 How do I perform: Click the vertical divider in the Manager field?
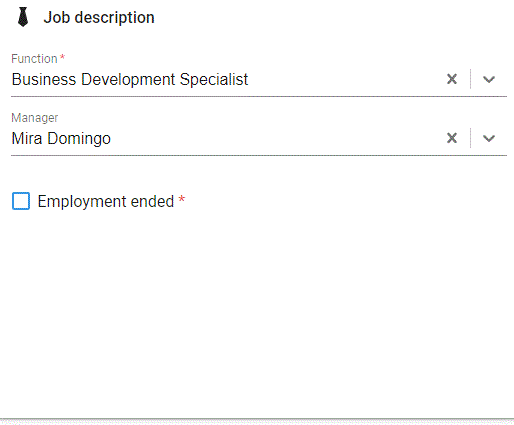(470, 138)
